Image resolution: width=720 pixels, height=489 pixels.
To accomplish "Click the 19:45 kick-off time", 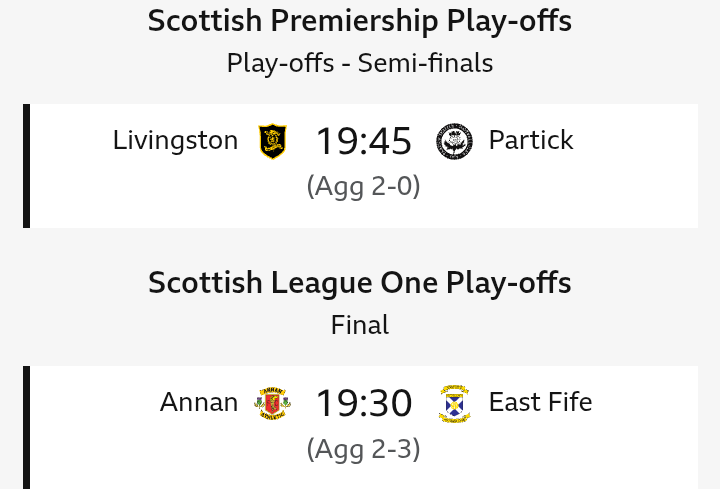I will [364, 141].
